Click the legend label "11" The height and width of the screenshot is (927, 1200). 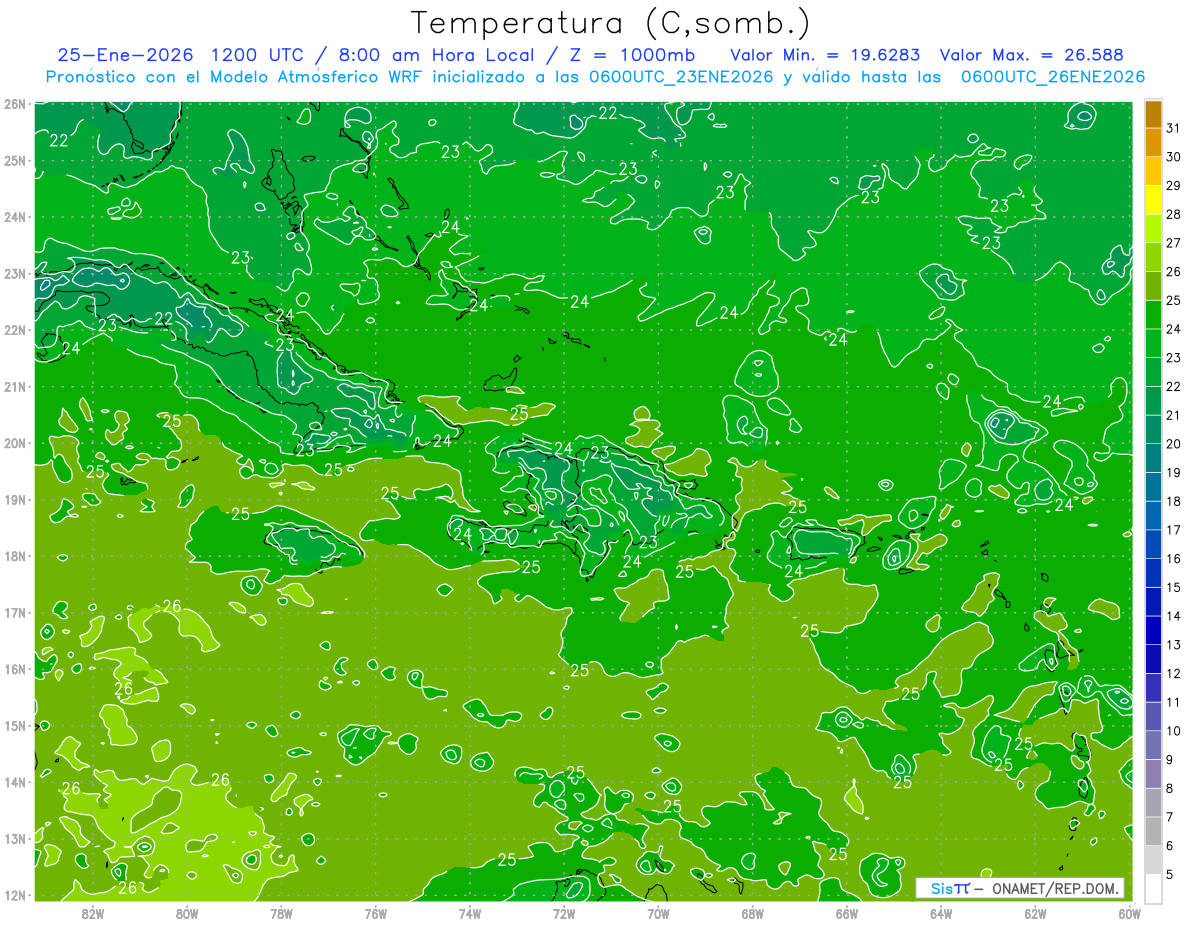(x=1173, y=702)
